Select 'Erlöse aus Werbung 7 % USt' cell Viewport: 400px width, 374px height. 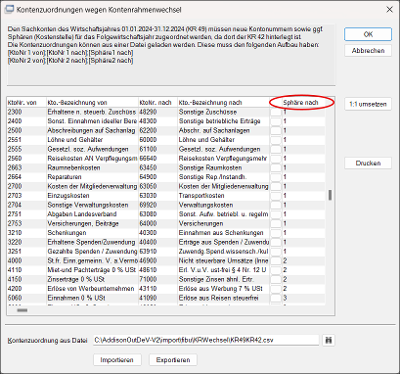(x=221, y=289)
